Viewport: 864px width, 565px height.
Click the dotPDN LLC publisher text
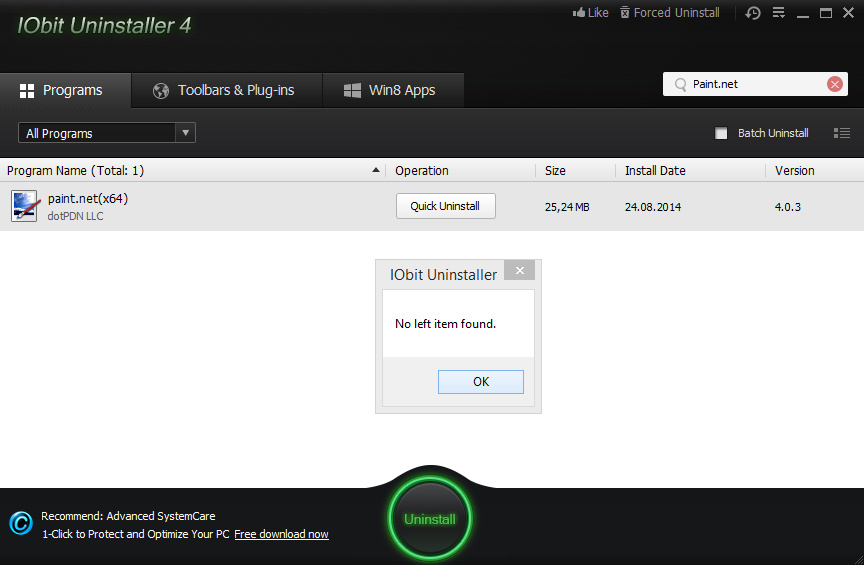click(75, 216)
